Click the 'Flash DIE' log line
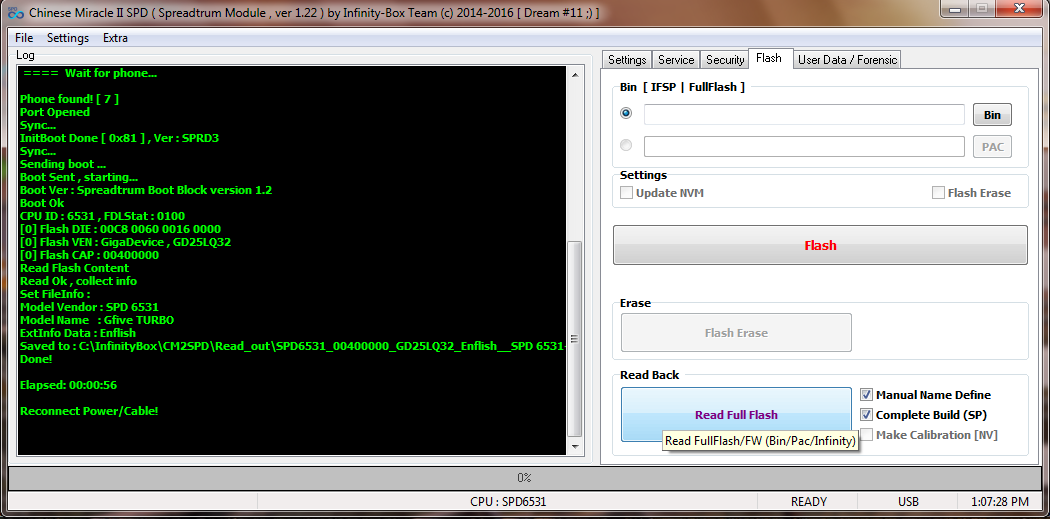1050x519 pixels. click(x=121, y=229)
